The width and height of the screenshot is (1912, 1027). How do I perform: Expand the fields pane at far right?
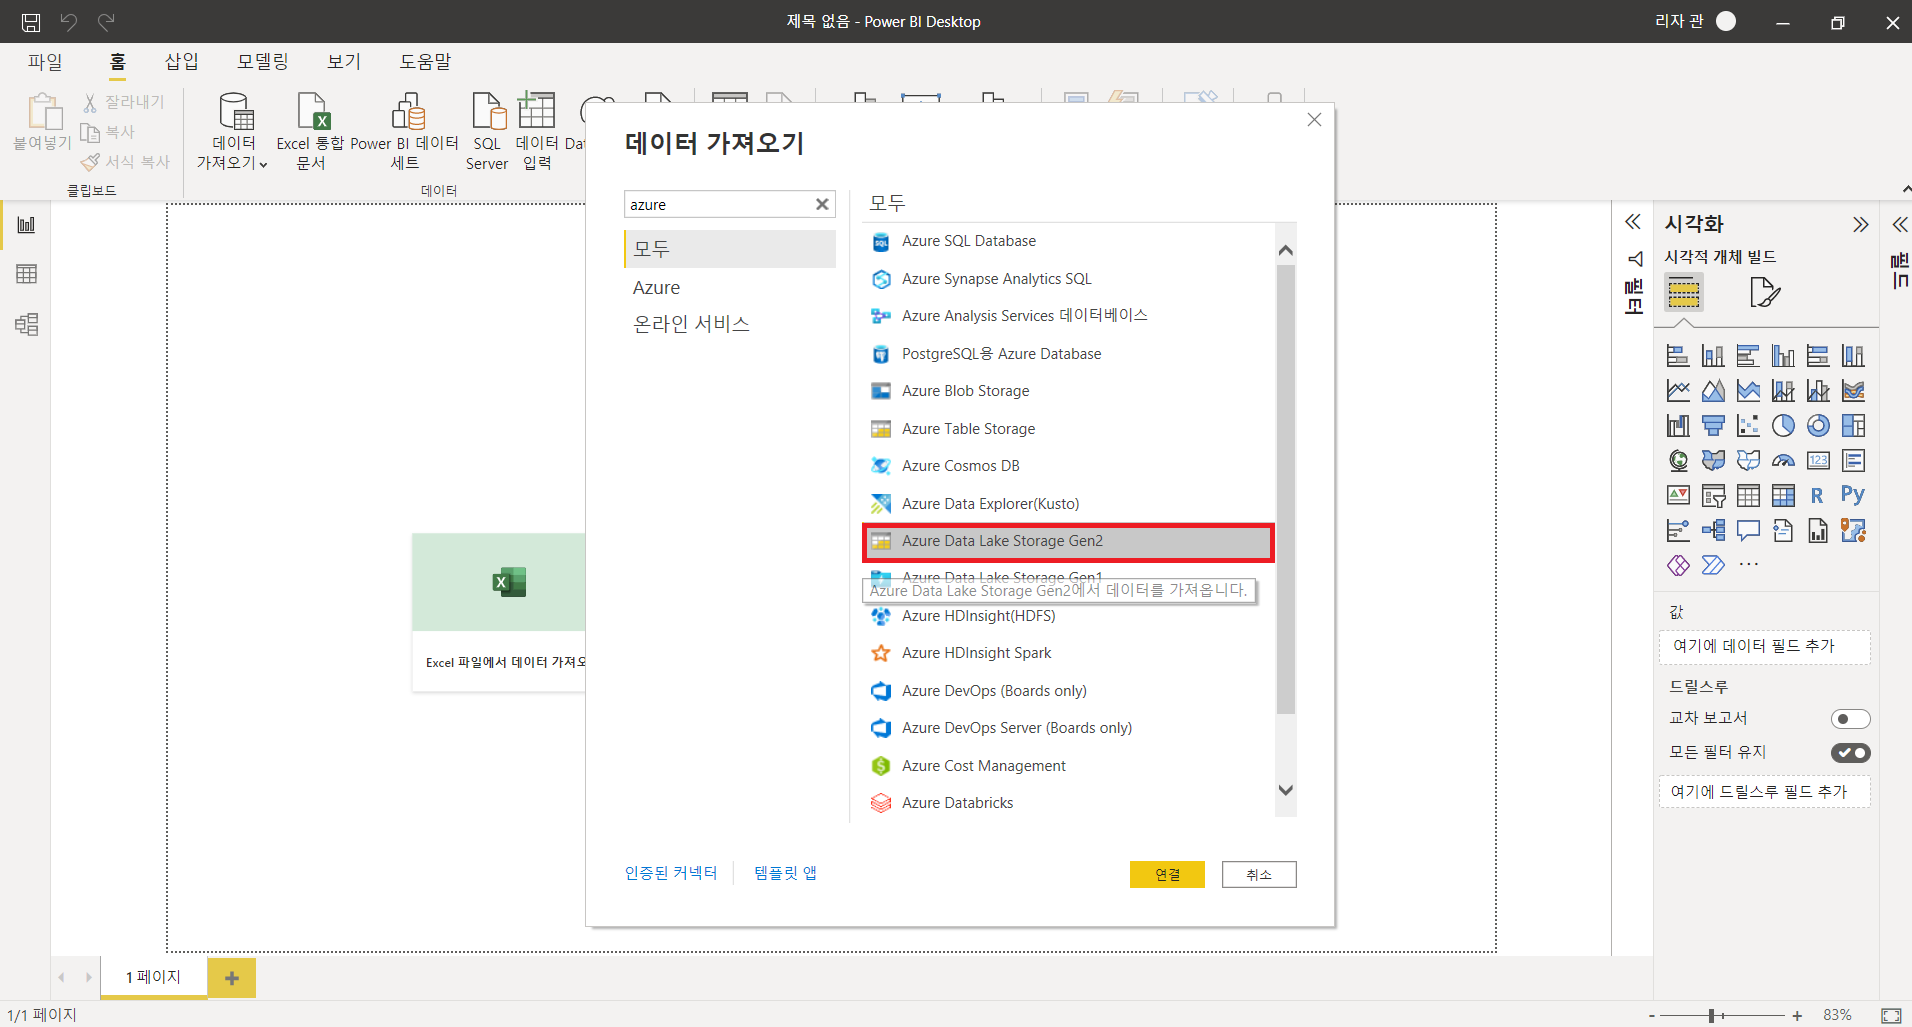click(x=1900, y=224)
